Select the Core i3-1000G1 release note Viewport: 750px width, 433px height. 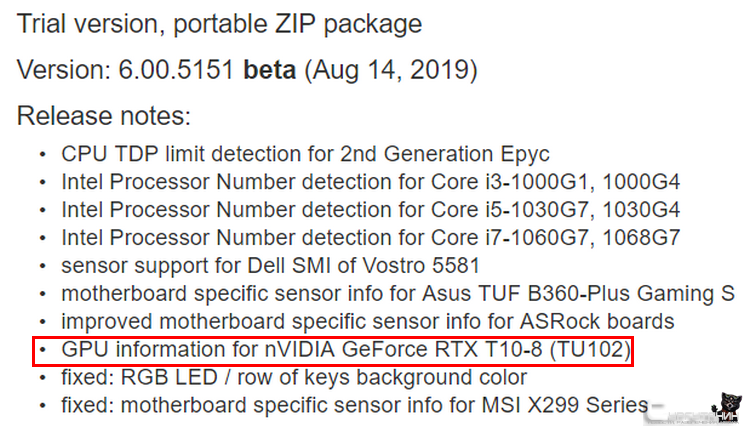pyautogui.click(x=371, y=182)
